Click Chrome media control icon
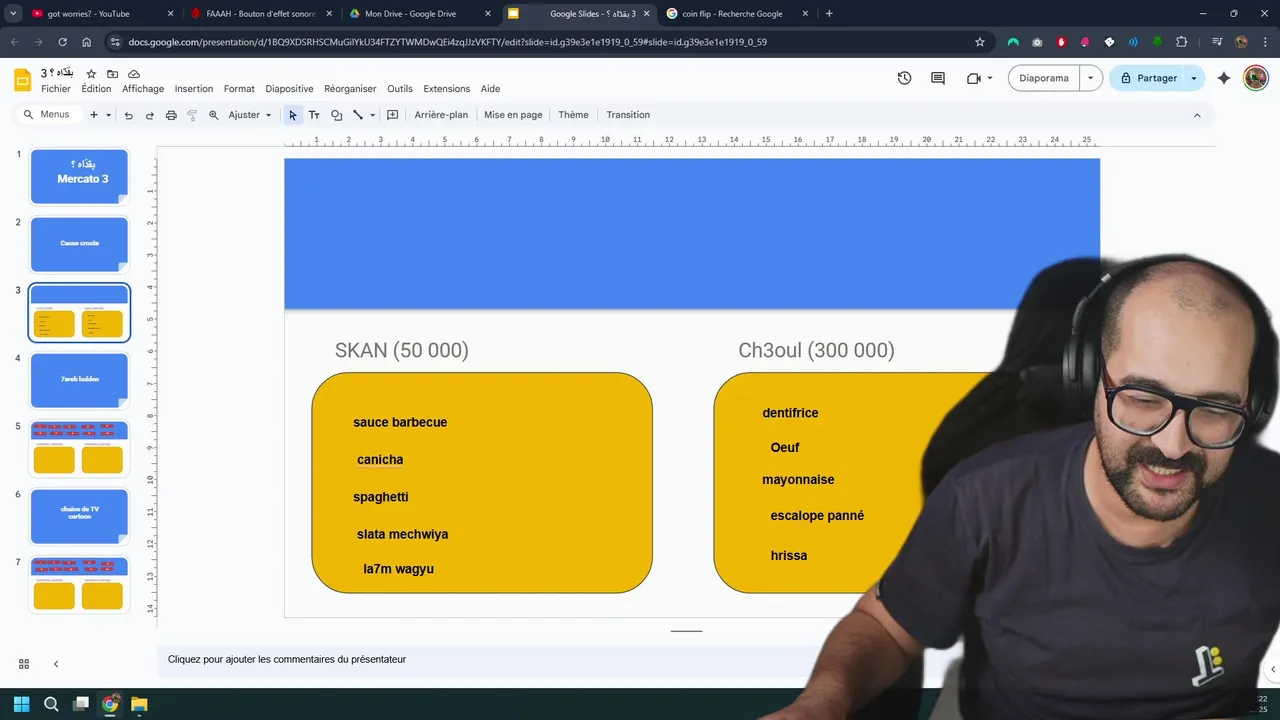The height and width of the screenshot is (720, 1280). tap(1217, 42)
